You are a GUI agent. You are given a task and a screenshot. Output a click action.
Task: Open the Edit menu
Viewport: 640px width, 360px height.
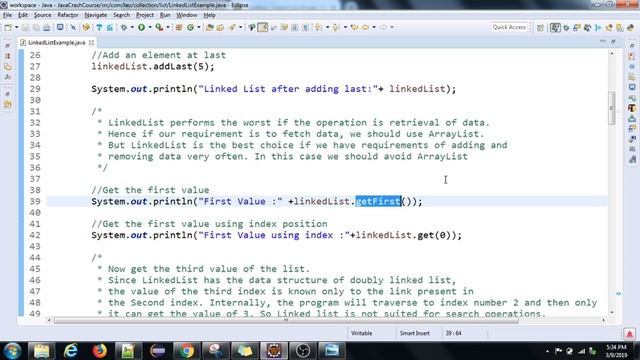(23, 15)
